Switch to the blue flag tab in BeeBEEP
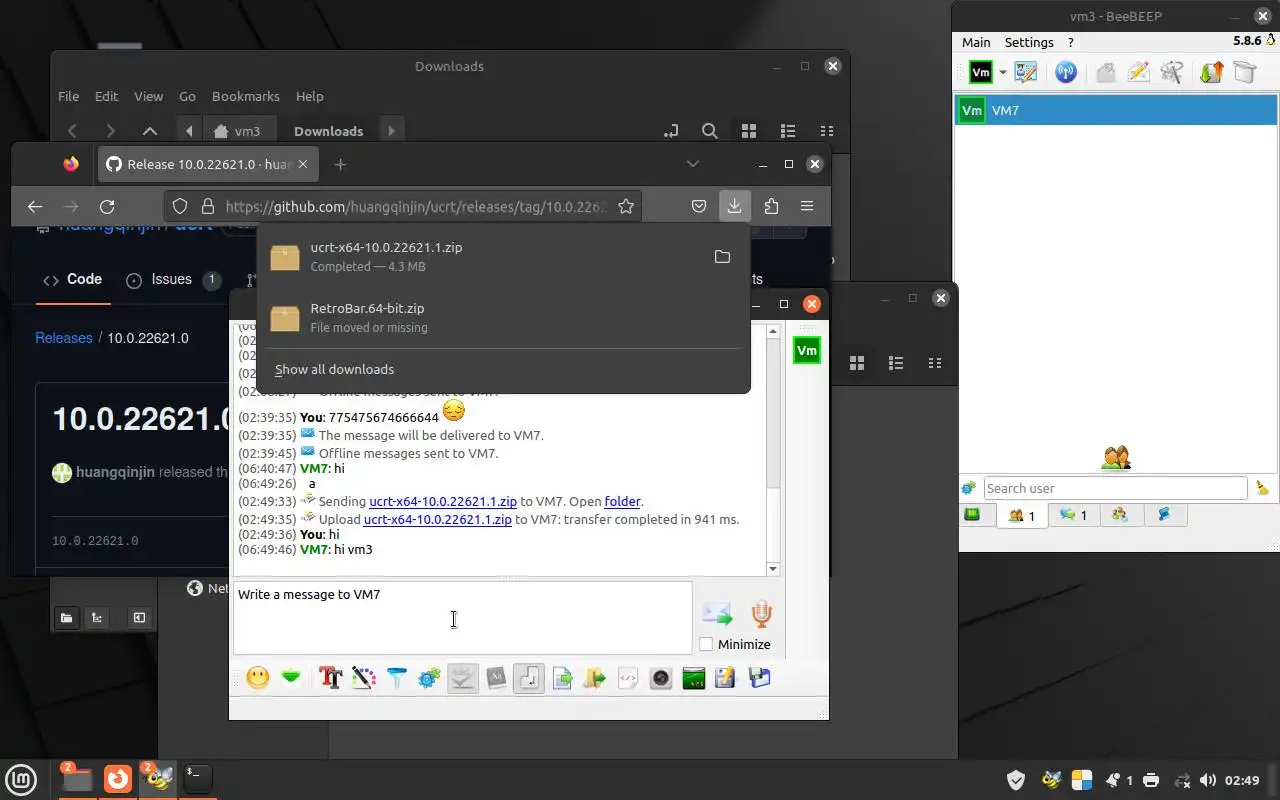Viewport: 1280px width, 800px height. click(1164, 515)
